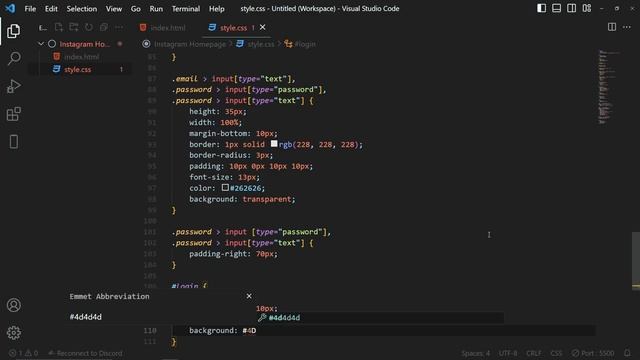
Task: Close the Emmet Abbreviation suggestion details
Action: point(249,296)
